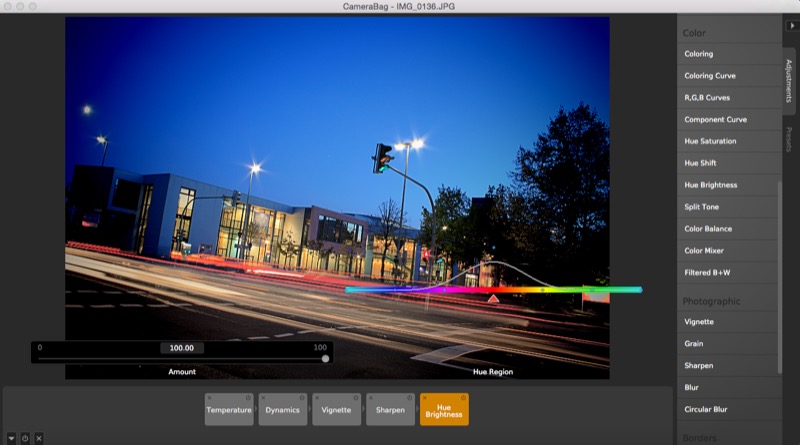Screen dimensions: 800x445
Task: Click the bottom-left x icon to clear adjustments
Action: pyautogui.click(x=38, y=438)
